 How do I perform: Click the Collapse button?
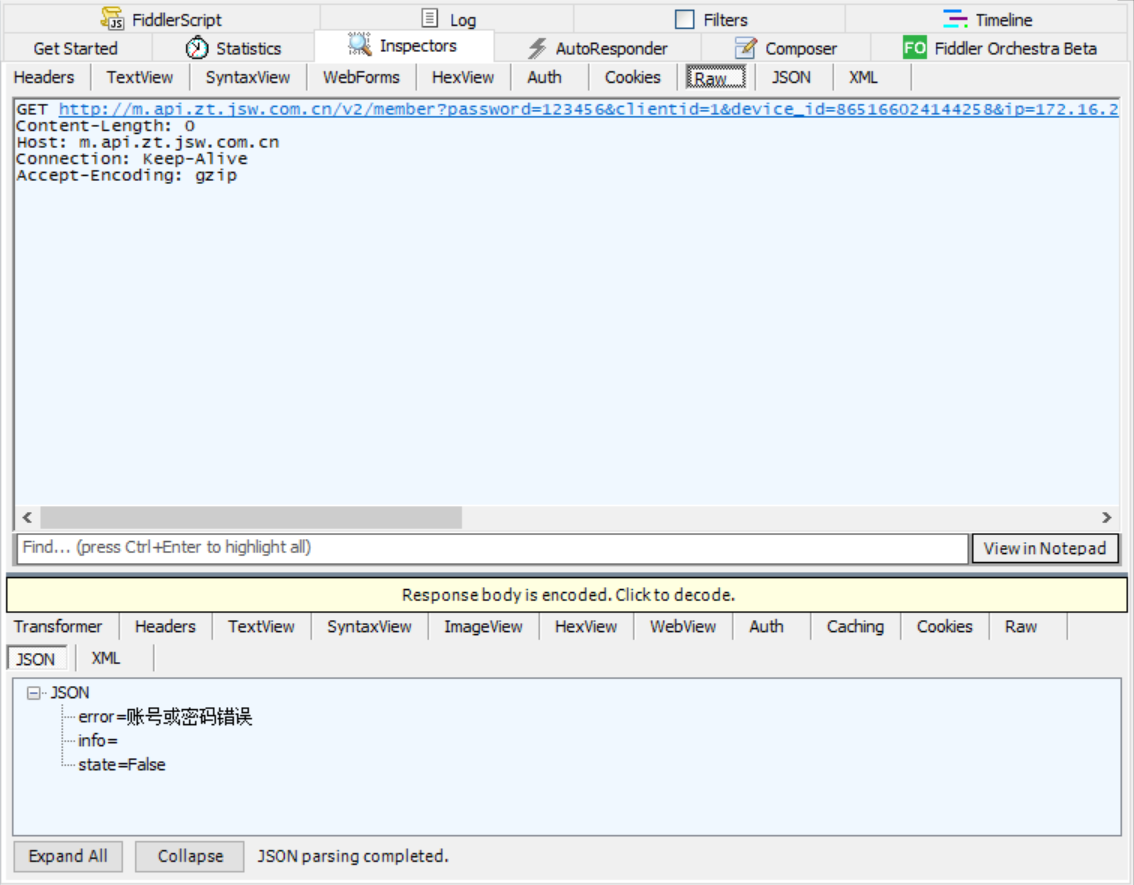pyautogui.click(x=190, y=856)
